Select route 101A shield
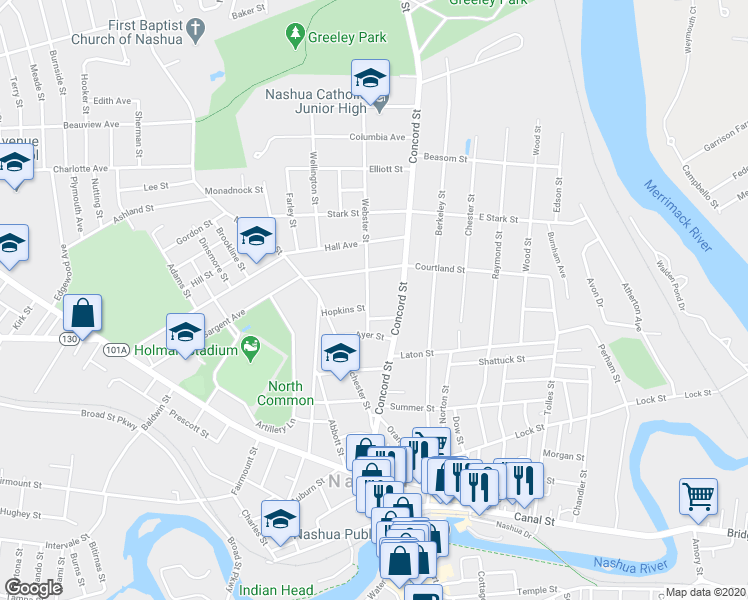 (116, 350)
